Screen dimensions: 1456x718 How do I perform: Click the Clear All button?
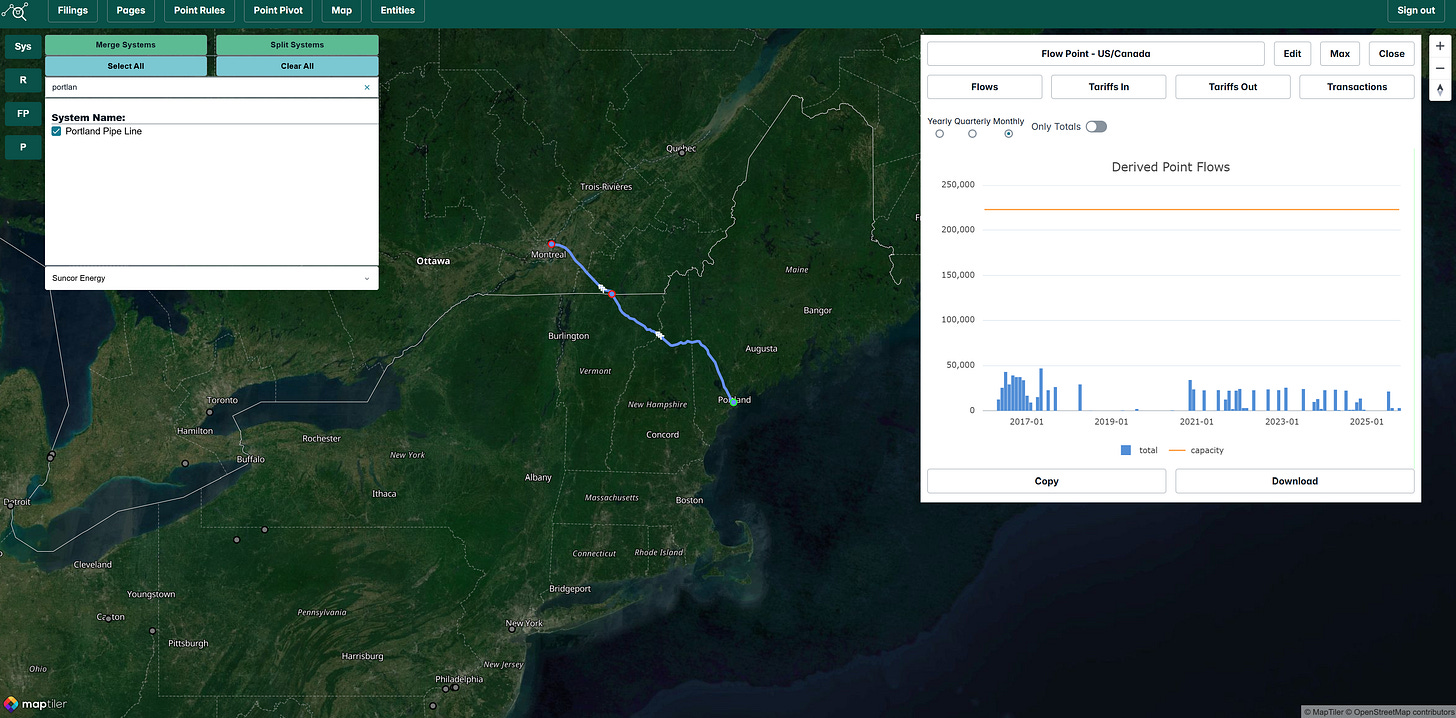297,66
